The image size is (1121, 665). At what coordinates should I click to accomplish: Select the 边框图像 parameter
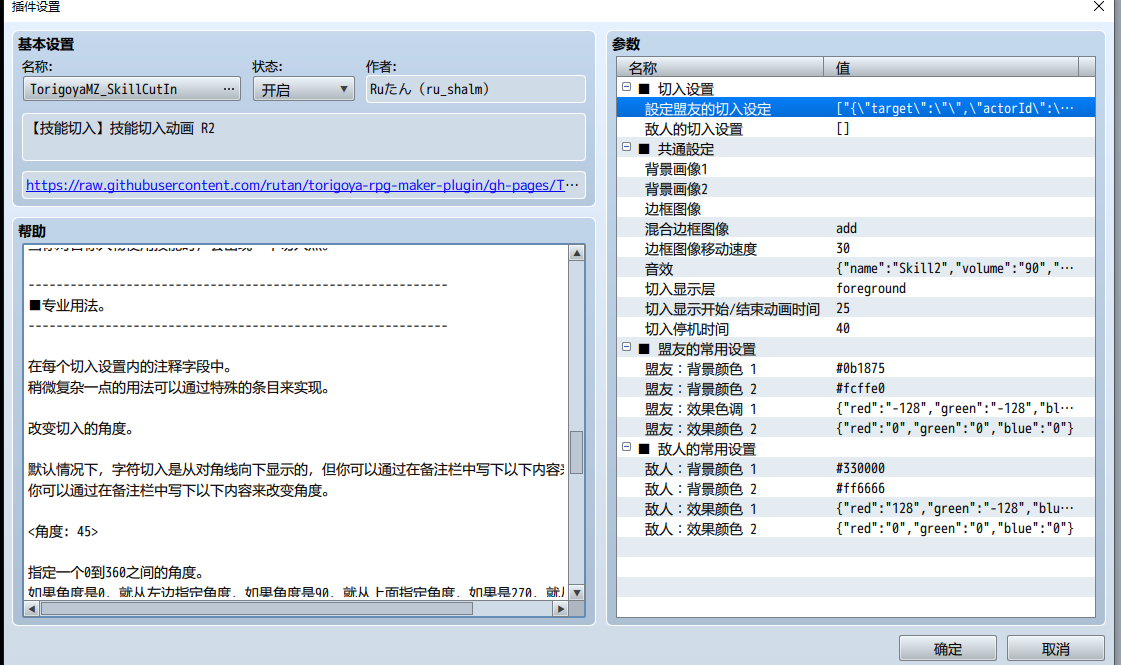coord(856,208)
